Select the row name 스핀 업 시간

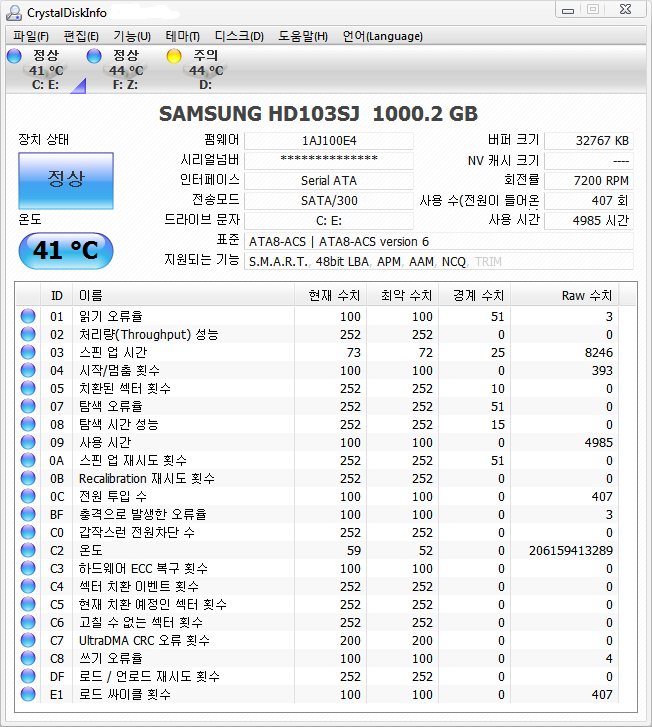tap(113, 352)
